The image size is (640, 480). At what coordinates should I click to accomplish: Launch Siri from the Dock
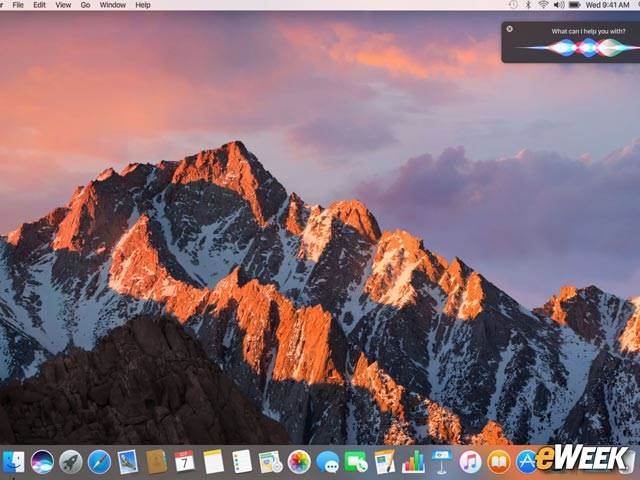(x=42, y=462)
